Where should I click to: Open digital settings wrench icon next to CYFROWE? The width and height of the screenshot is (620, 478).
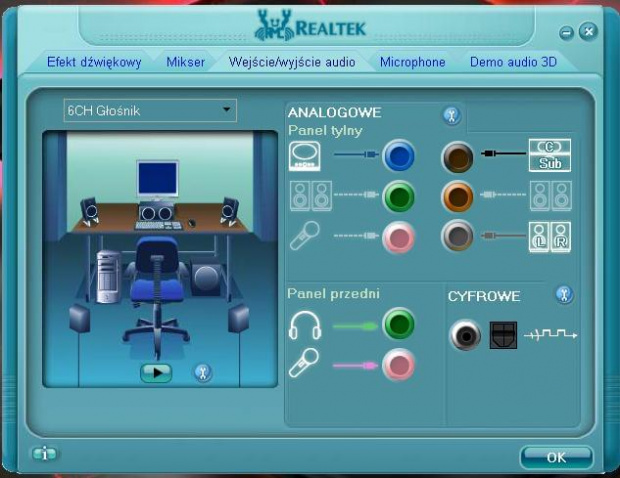564,295
